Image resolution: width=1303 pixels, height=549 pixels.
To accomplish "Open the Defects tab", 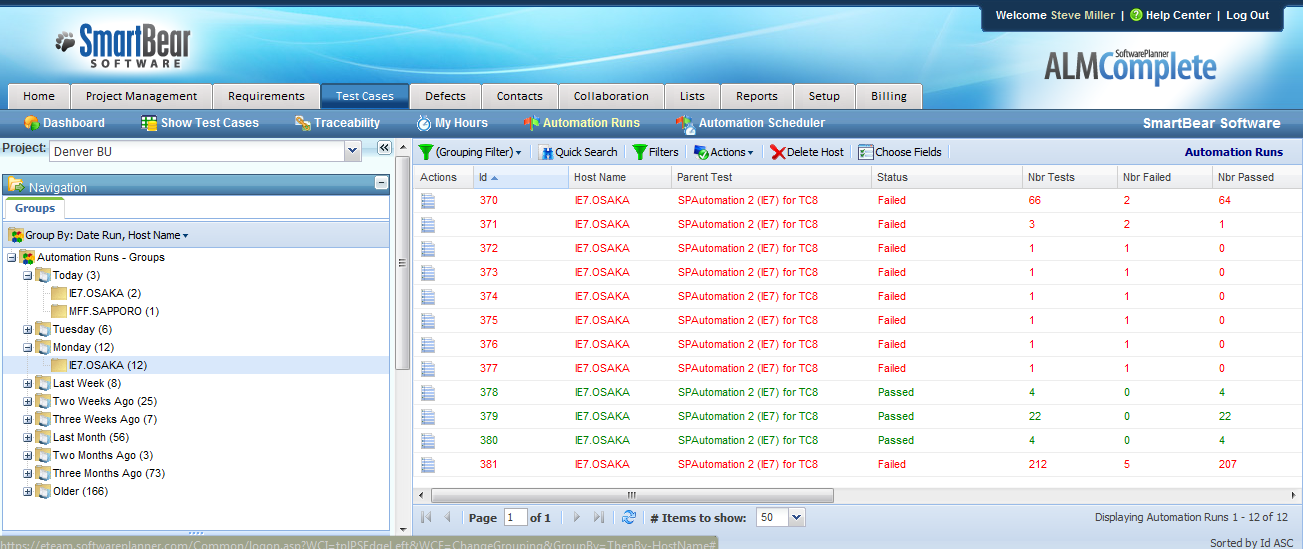I will tap(445, 96).
